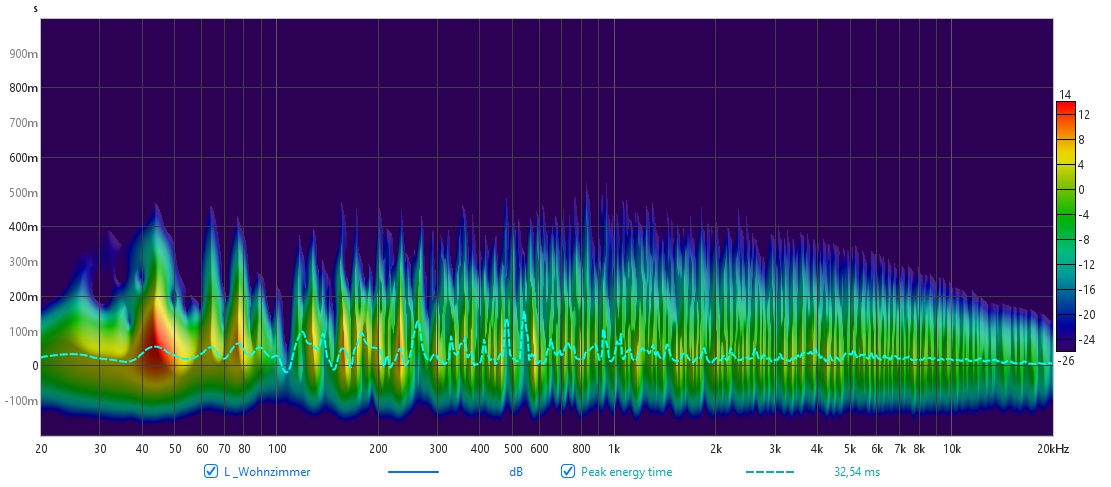1111x487 pixels.
Task: Toggle the Peak energy time checkbox
Action: point(568,472)
